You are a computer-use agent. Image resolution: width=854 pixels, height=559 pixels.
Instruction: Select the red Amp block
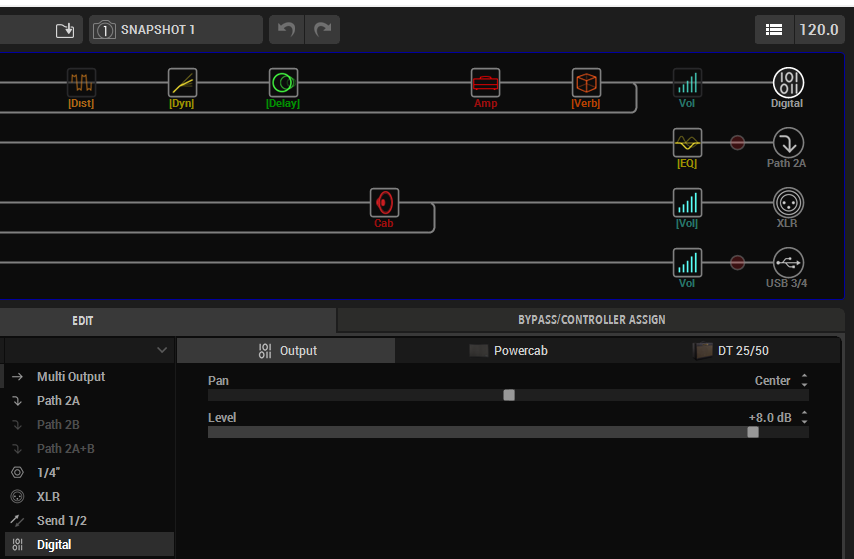point(485,82)
